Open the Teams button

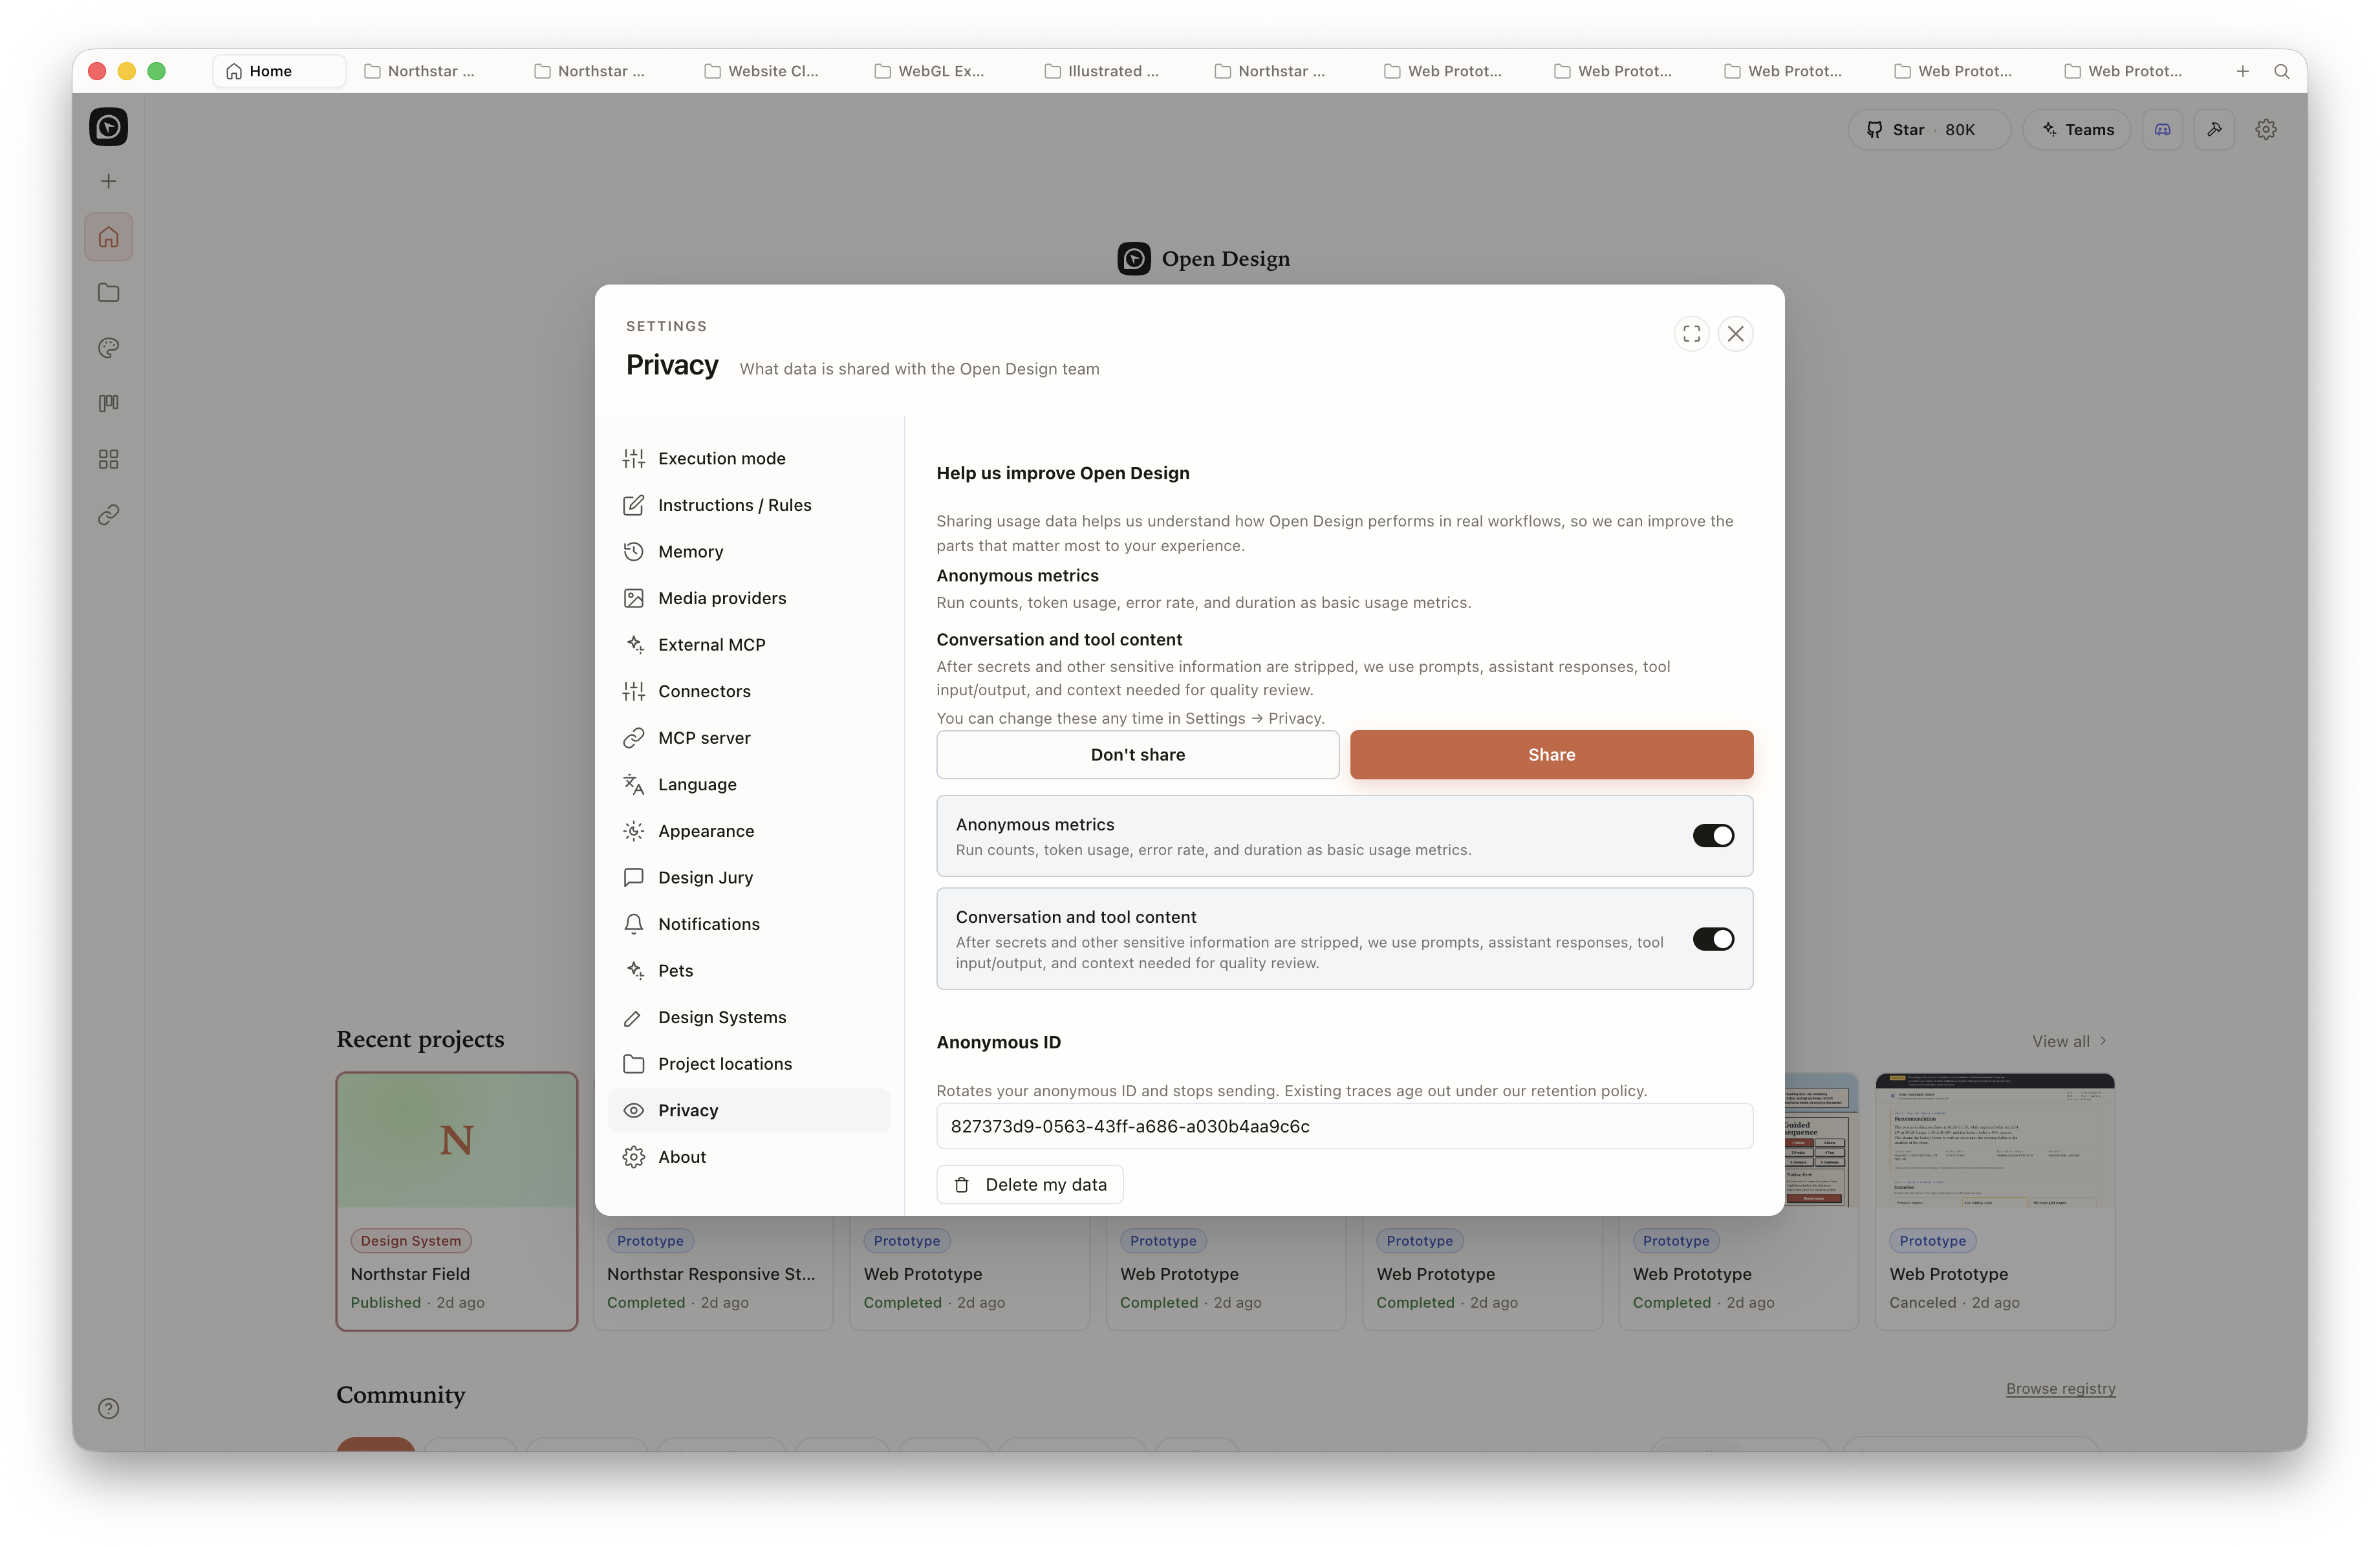pos(2077,129)
